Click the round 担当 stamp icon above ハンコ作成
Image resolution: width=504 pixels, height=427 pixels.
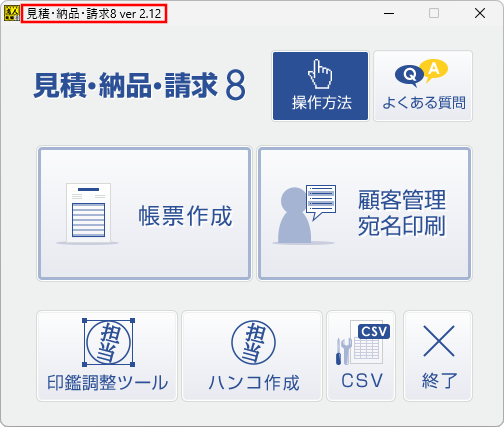pos(254,342)
